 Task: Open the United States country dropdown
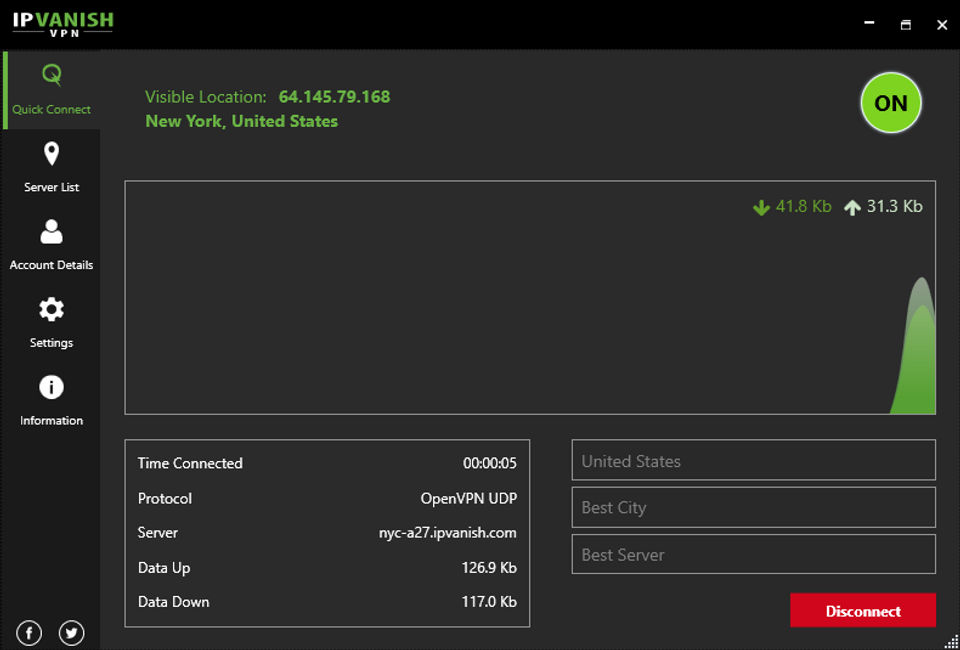(x=754, y=460)
